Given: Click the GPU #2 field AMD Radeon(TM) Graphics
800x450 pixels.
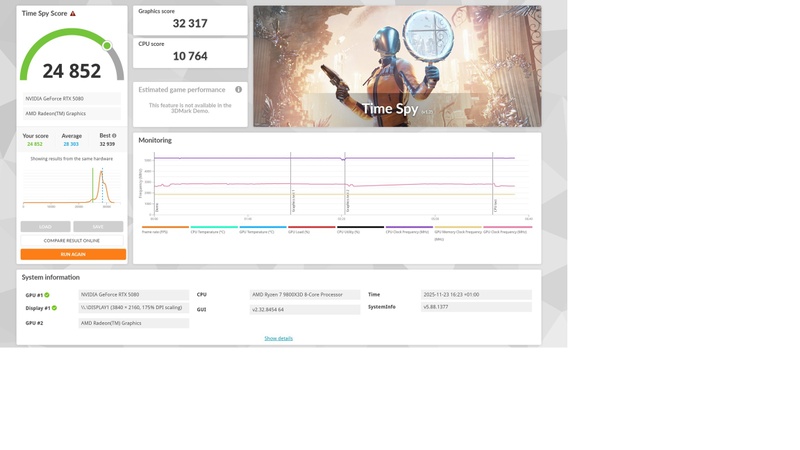Looking at the screenshot, I should [134, 323].
